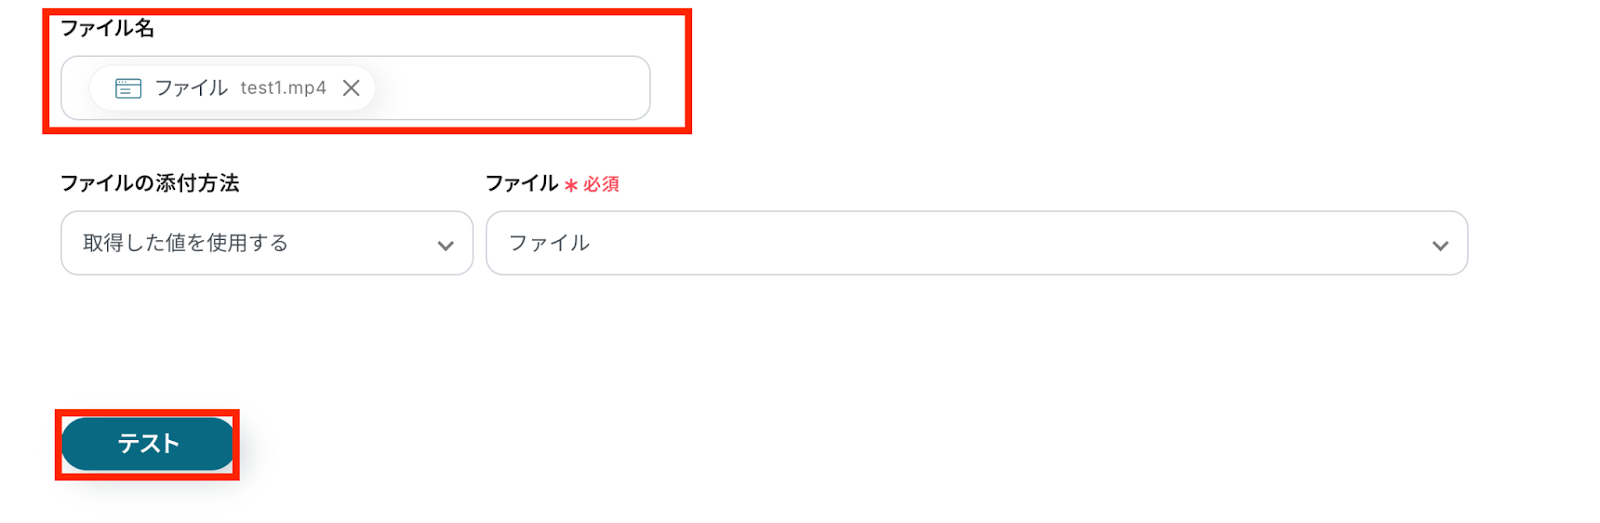1600x523 pixels.
Task: Click the ファイル label above the right dropdown
Action: coord(522,183)
